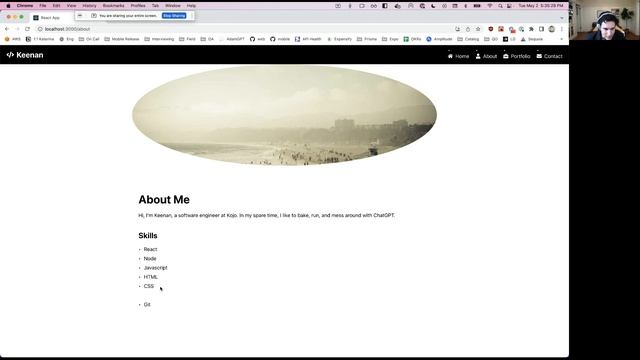Click the Node skill item
Viewport: 640px width, 360px height.
[x=150, y=259]
